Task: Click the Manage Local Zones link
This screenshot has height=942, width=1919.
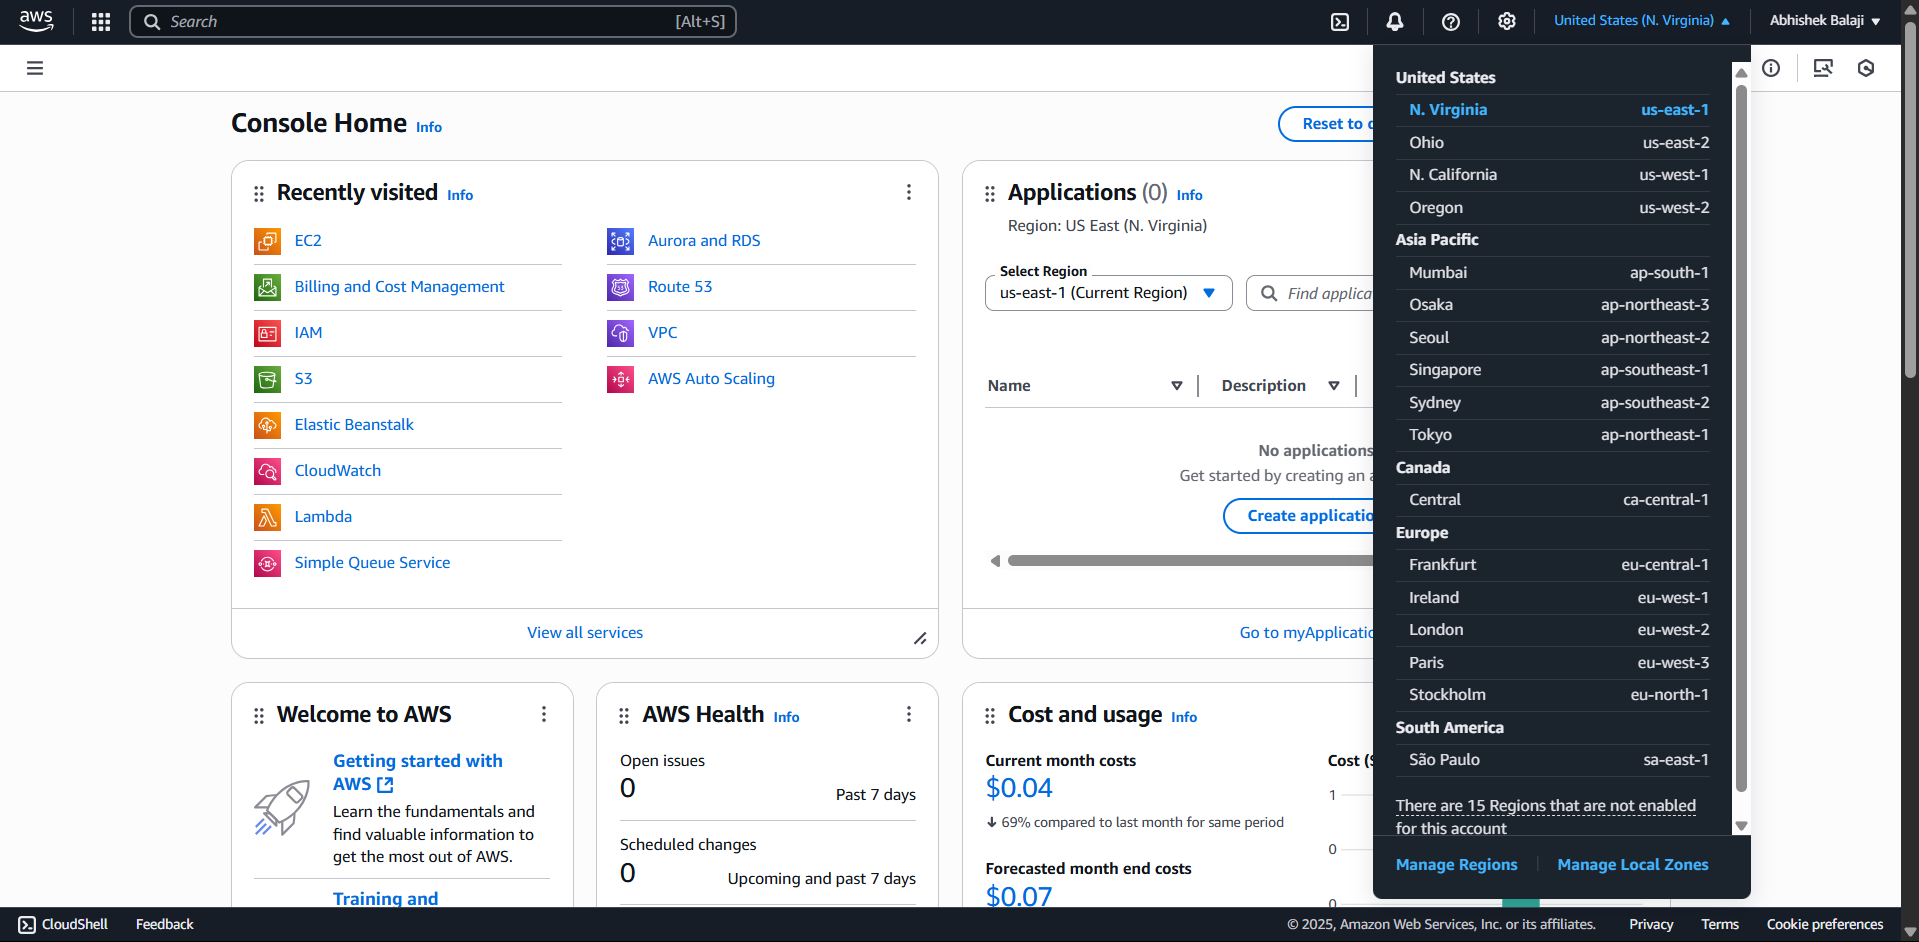Action: (x=1633, y=865)
